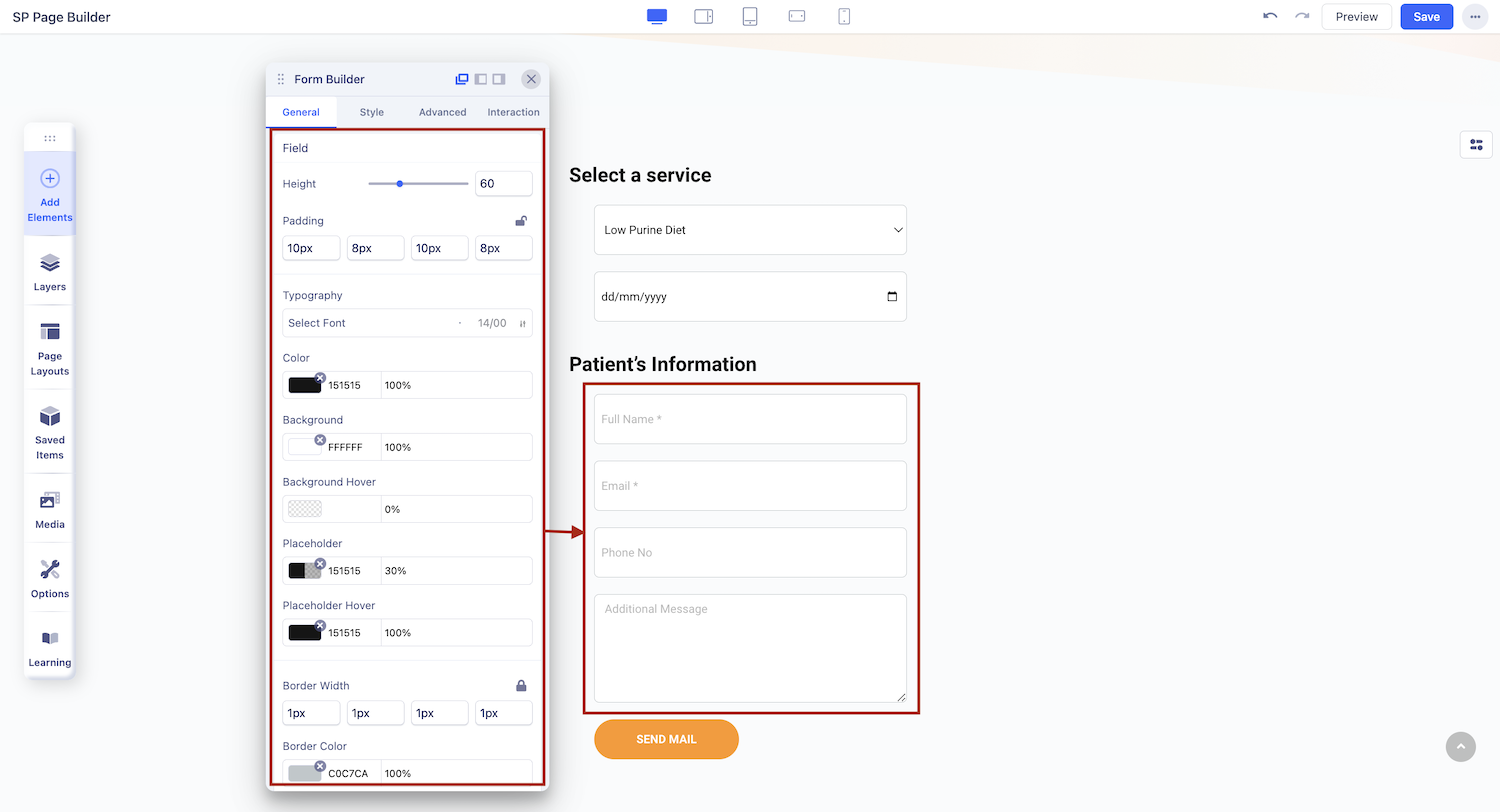Clear the Placeholder color value
Screen dimensions: 1500x812
coord(320,564)
